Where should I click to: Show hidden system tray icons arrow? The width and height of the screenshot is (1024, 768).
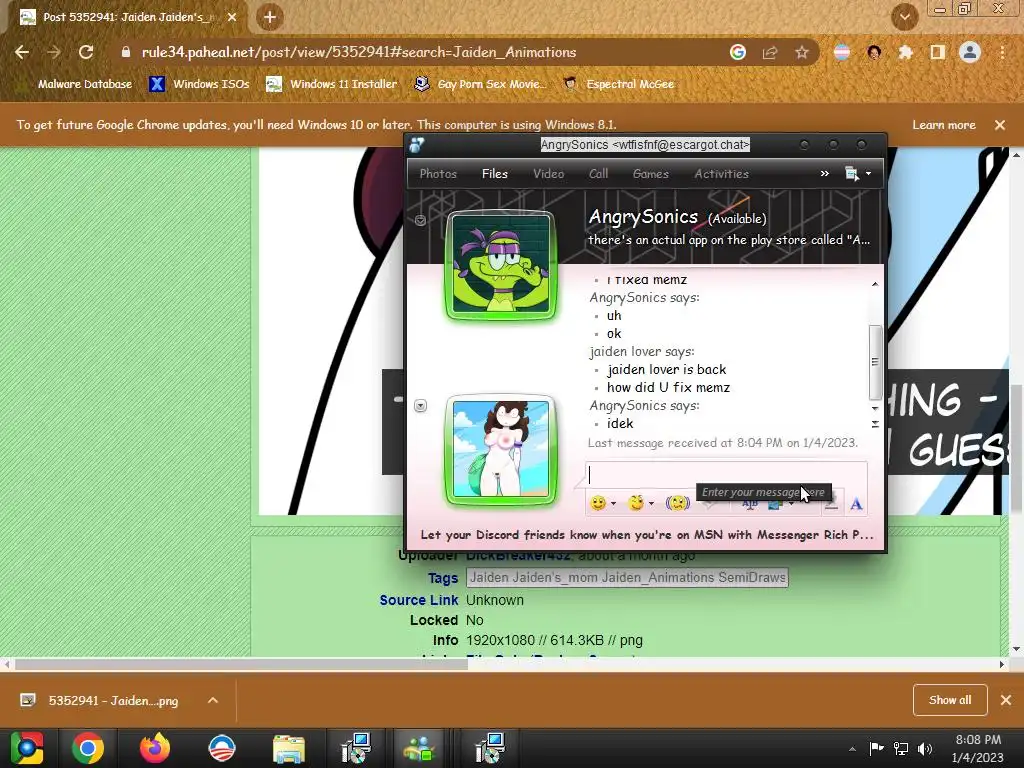pyautogui.click(x=852, y=749)
